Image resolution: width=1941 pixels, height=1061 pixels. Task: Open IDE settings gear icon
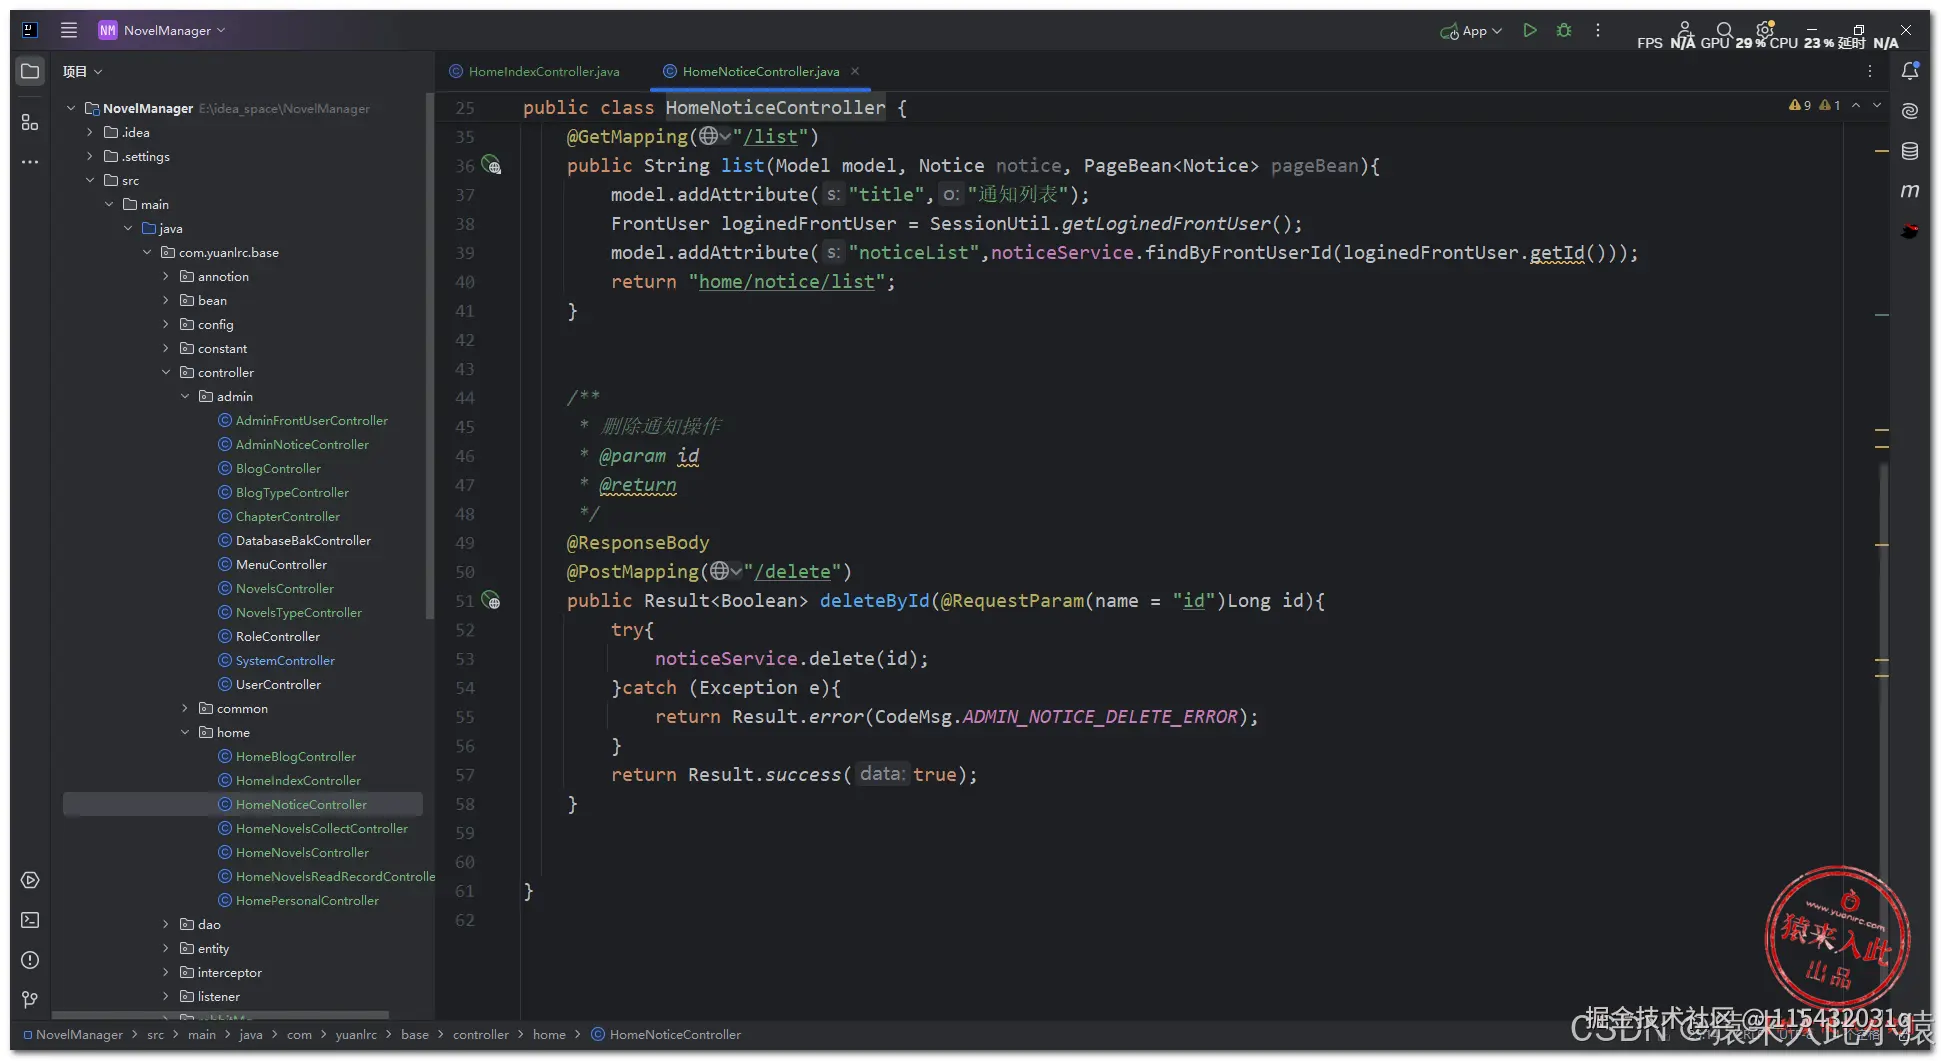point(1765,29)
